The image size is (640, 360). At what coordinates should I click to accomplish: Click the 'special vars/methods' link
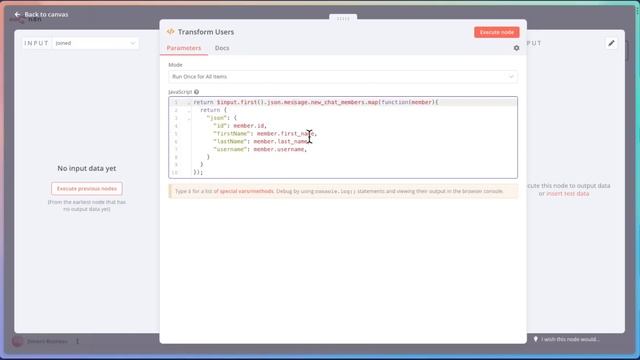pyautogui.click(x=247, y=191)
